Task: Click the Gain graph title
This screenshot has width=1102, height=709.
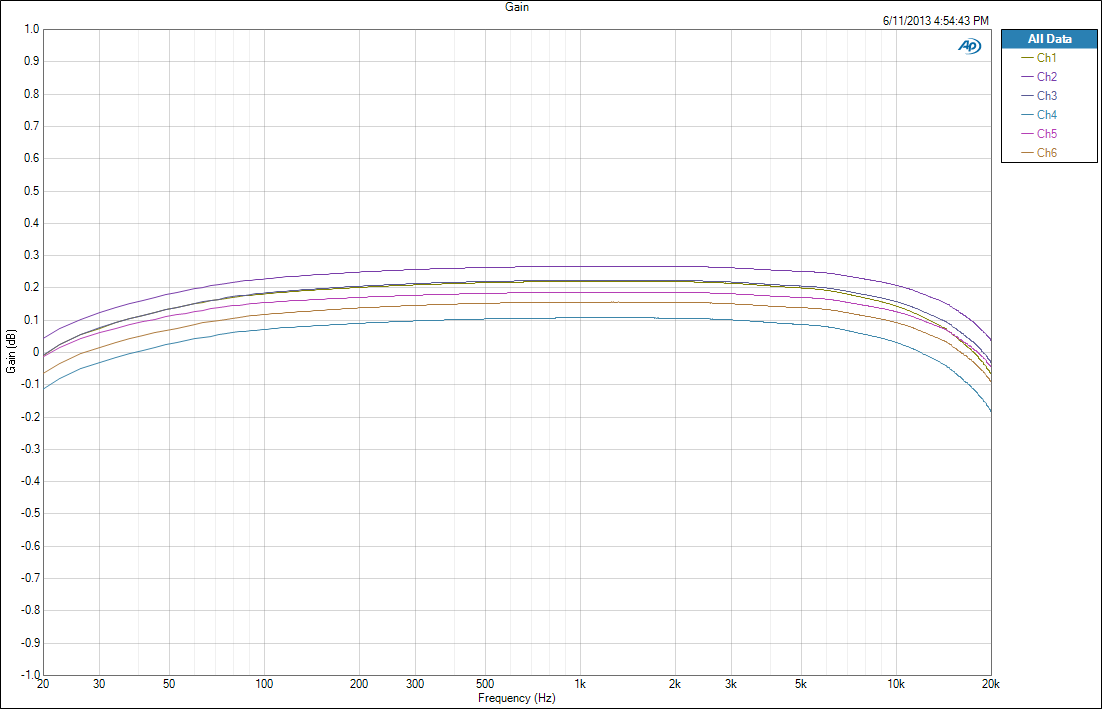Action: point(517,7)
